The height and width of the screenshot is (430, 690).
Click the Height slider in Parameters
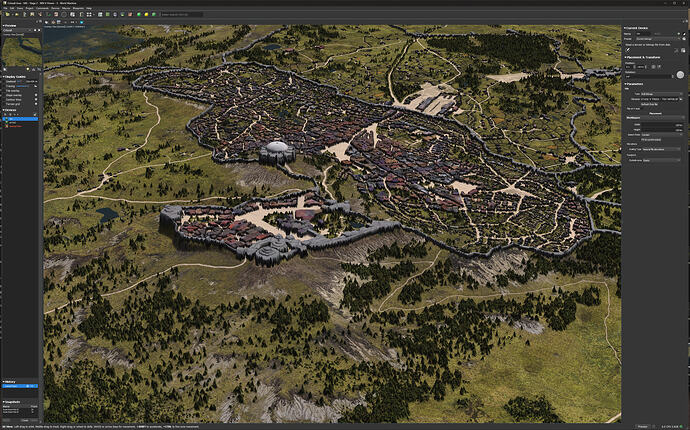(x=662, y=130)
